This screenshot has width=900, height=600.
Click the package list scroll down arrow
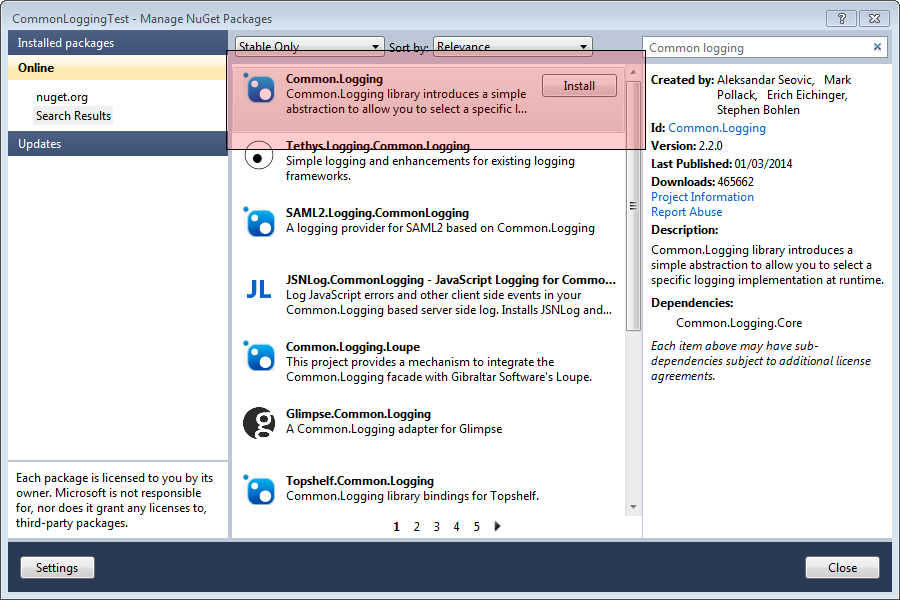pyautogui.click(x=633, y=507)
